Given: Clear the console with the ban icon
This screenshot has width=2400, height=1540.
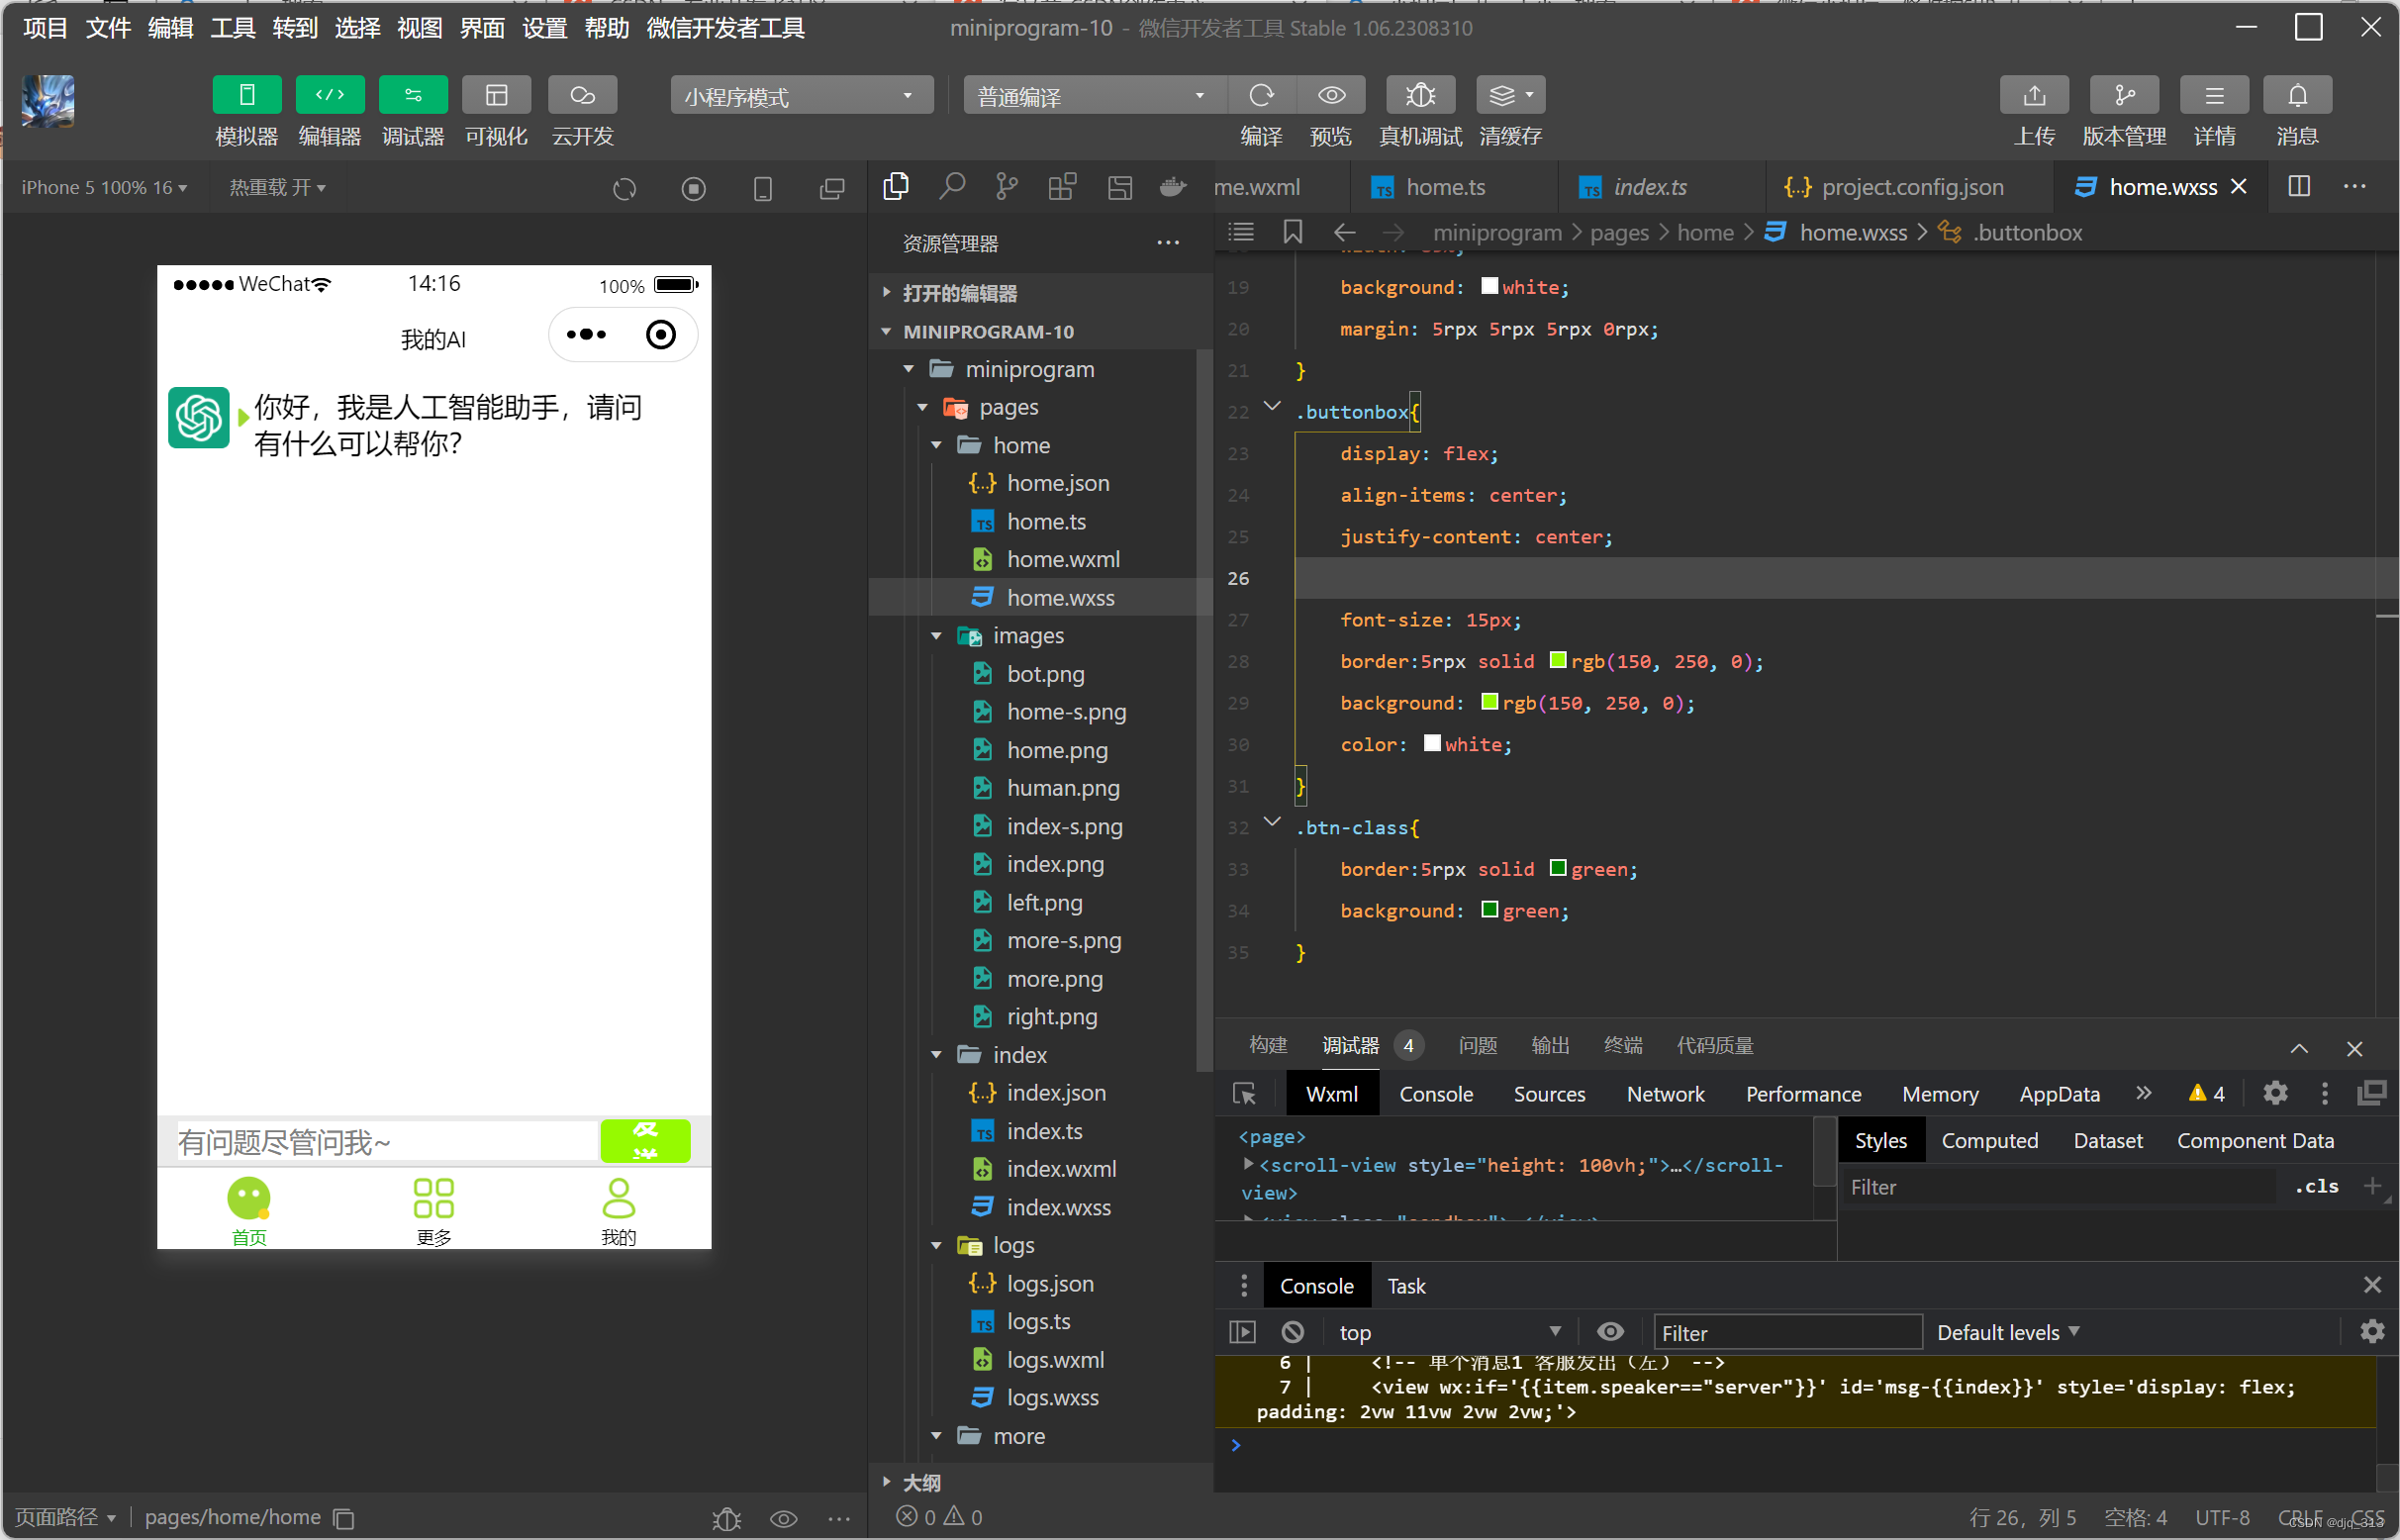Looking at the screenshot, I should 1292,1332.
